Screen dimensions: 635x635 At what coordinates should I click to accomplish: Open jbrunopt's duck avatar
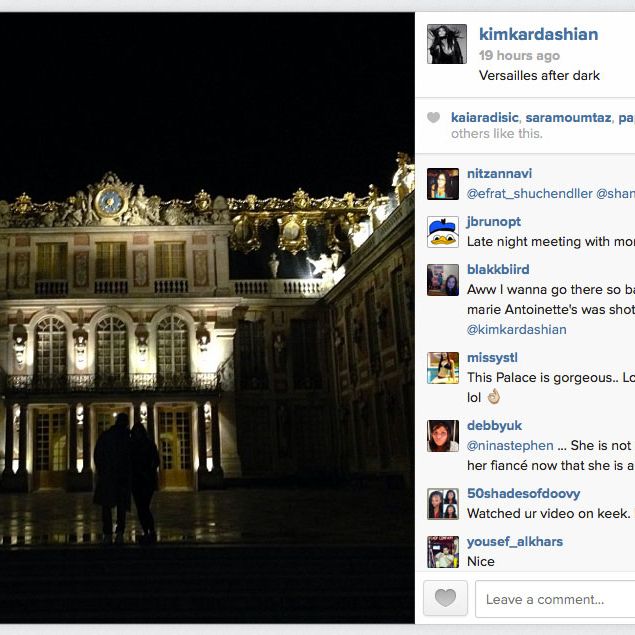443,232
